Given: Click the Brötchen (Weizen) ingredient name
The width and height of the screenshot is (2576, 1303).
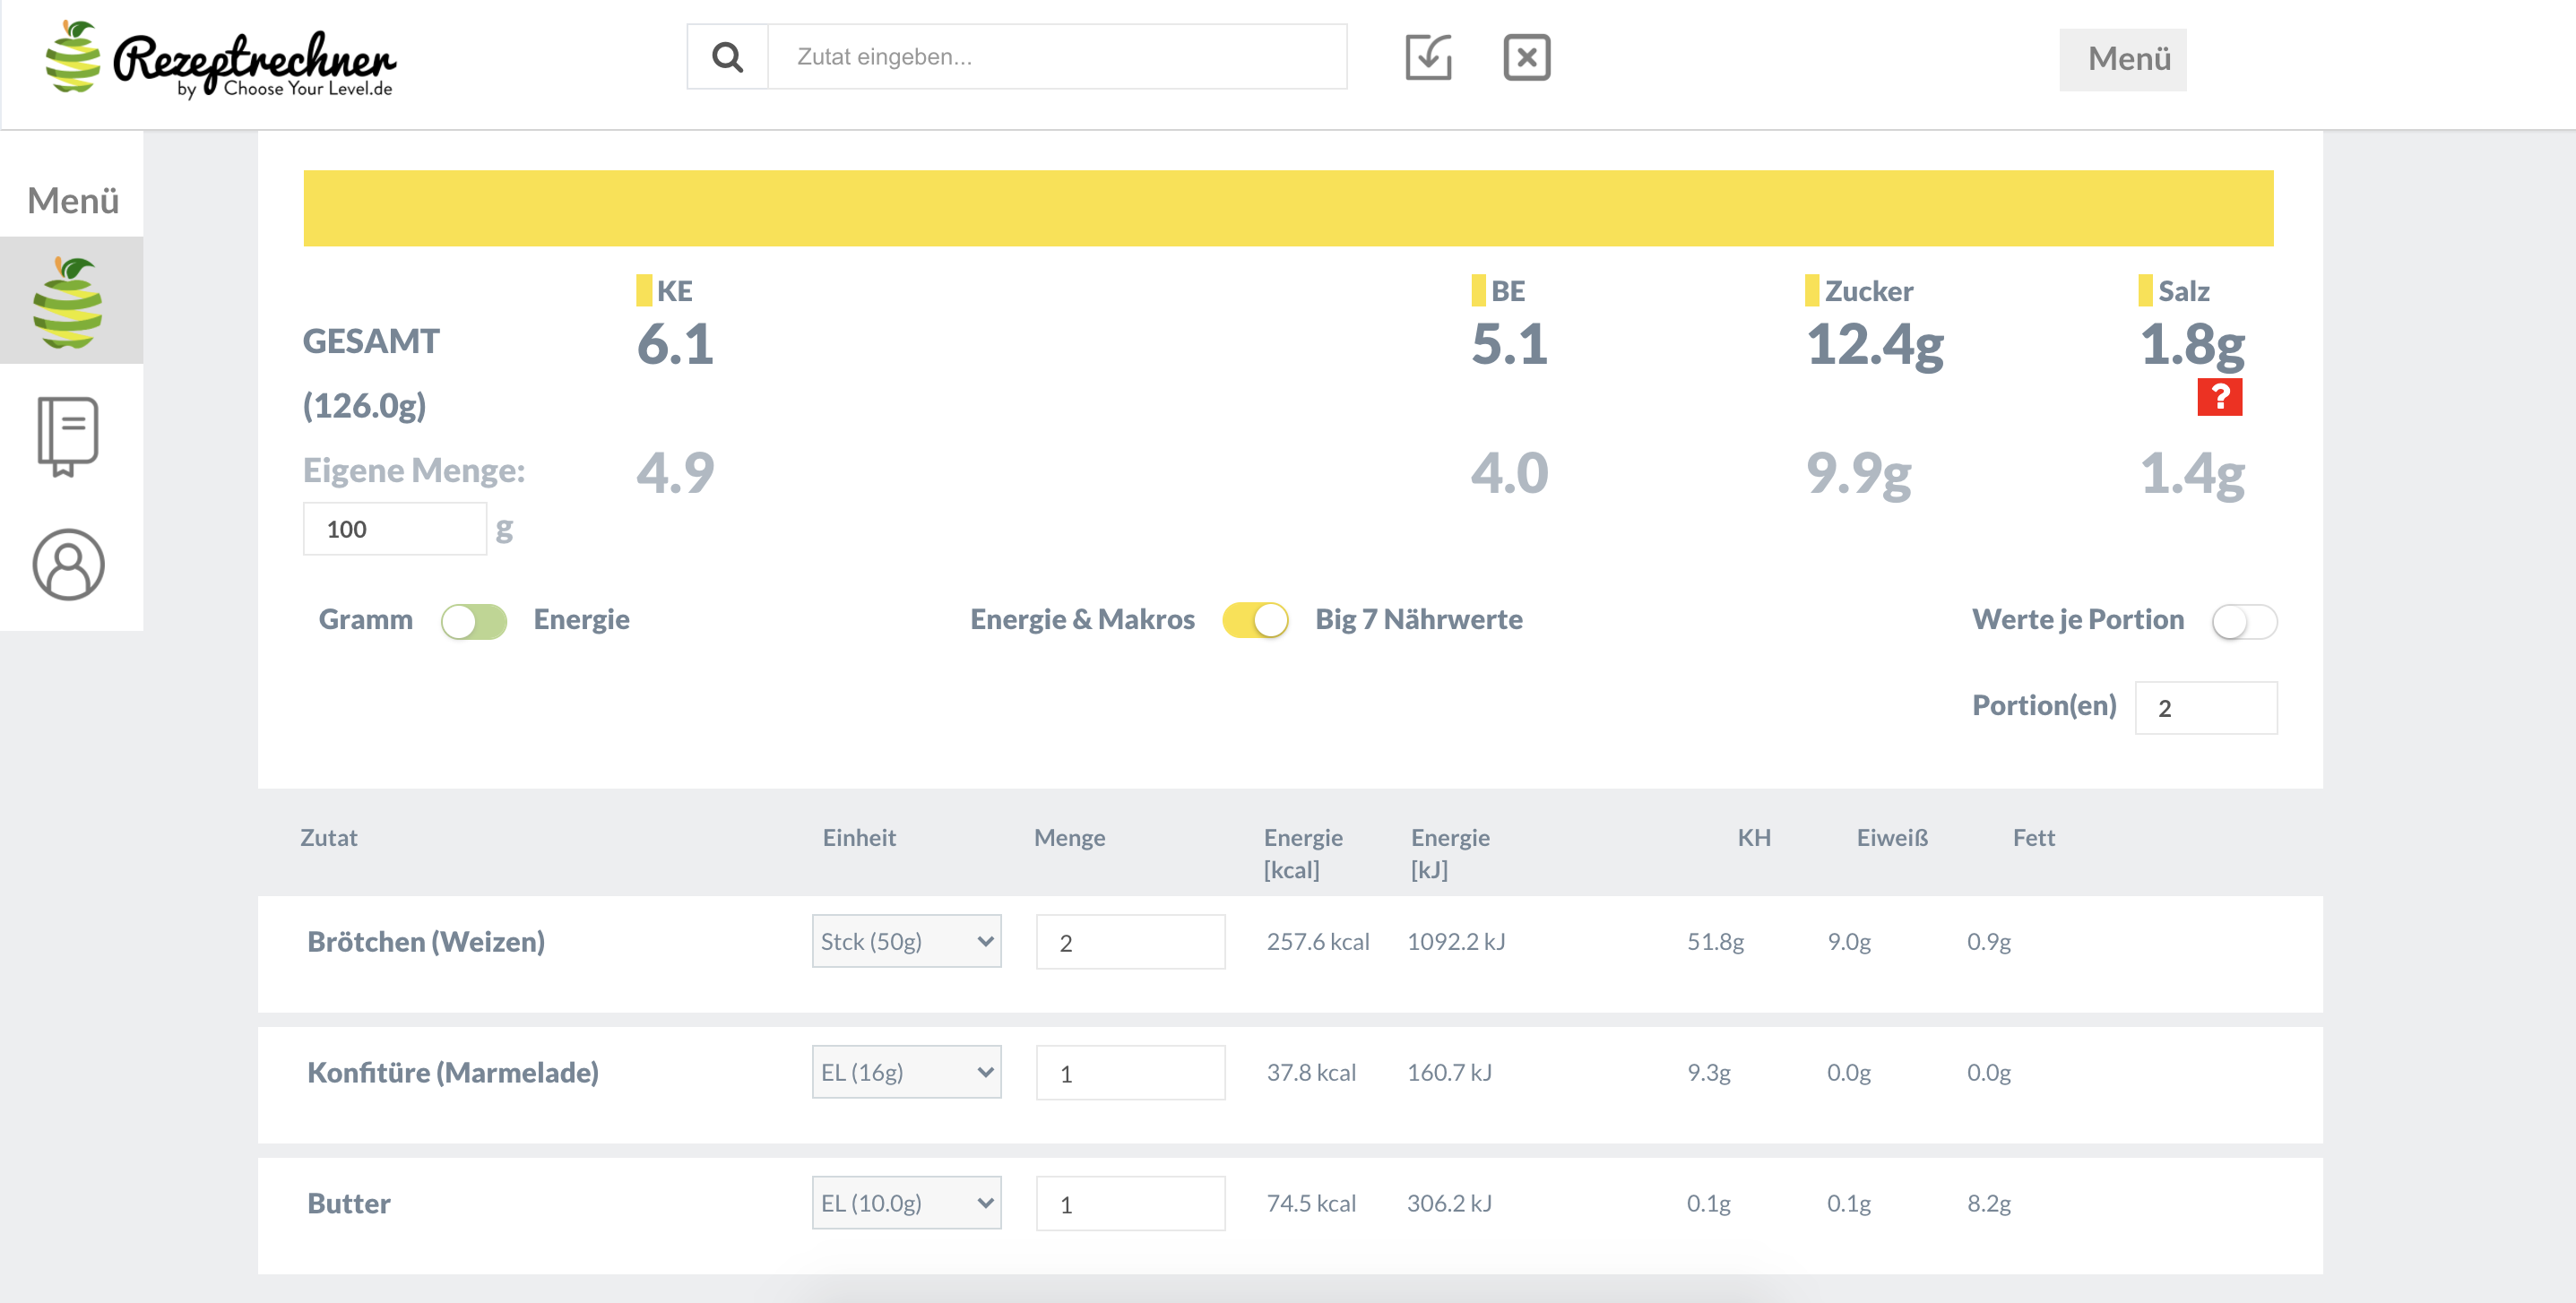Looking at the screenshot, I should (x=426, y=942).
